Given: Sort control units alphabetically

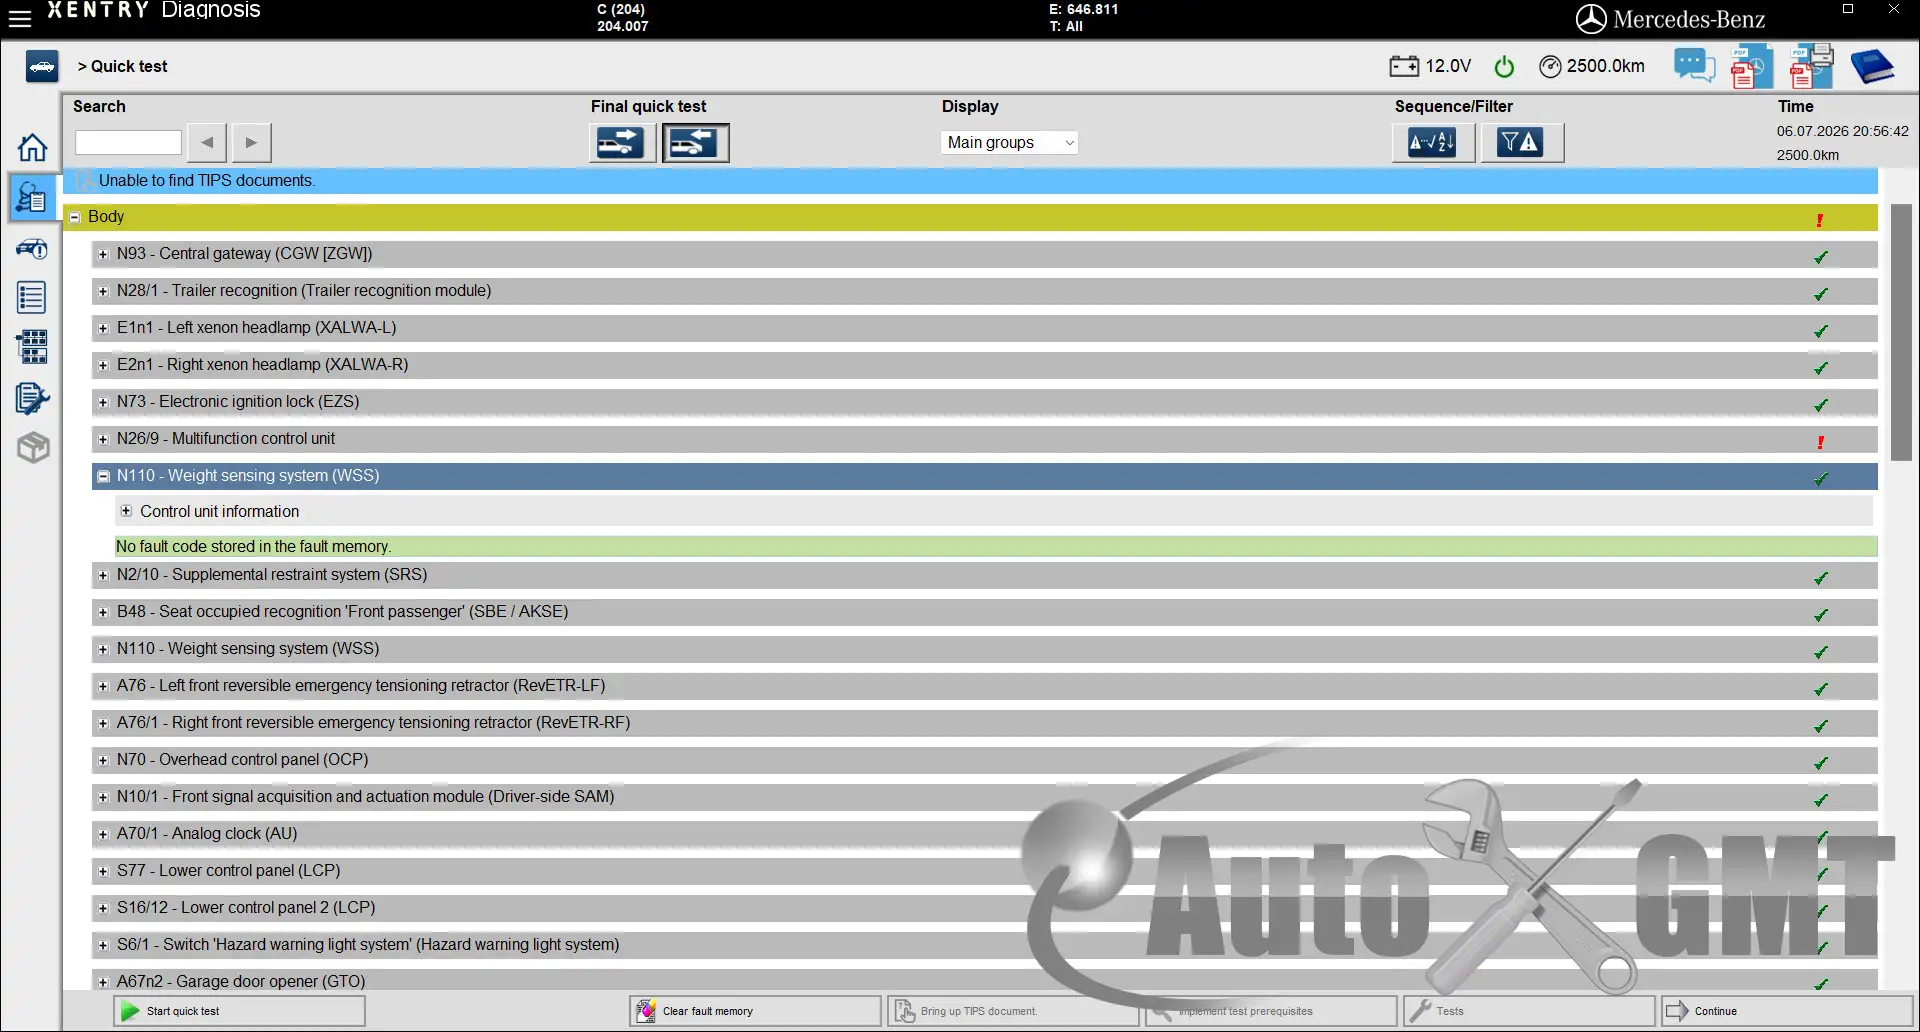Looking at the screenshot, I should pyautogui.click(x=1432, y=143).
